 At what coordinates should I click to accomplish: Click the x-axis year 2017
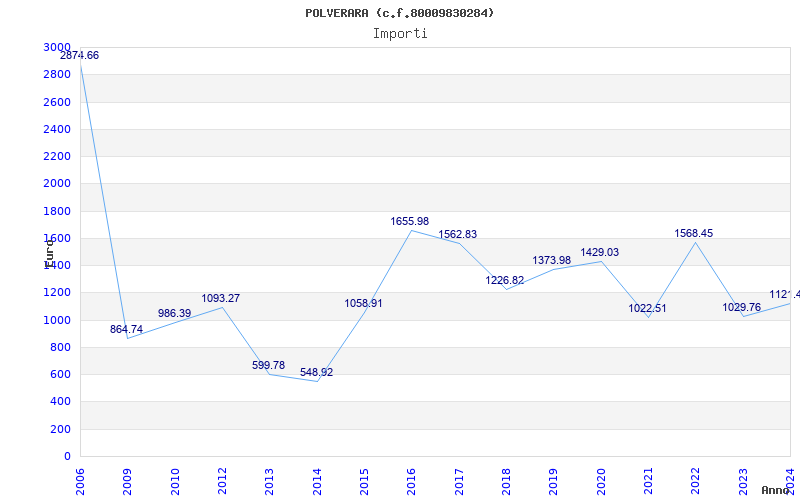(459, 482)
